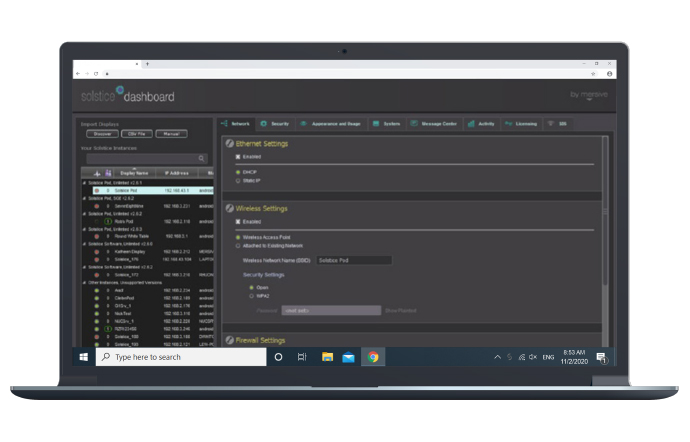Screen dimensions: 690x442
Task: Click the circled count icon for RZR23456
Action: coord(108,329)
